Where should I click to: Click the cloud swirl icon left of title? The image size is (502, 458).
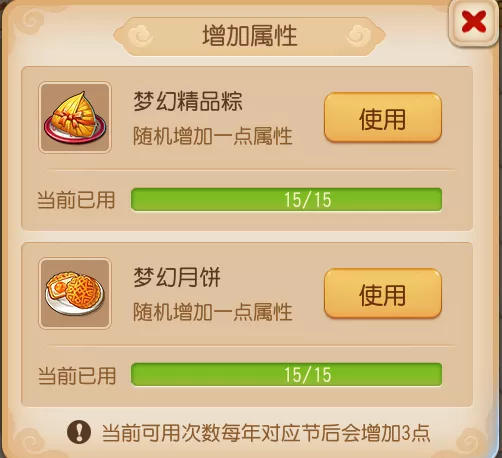point(141,36)
